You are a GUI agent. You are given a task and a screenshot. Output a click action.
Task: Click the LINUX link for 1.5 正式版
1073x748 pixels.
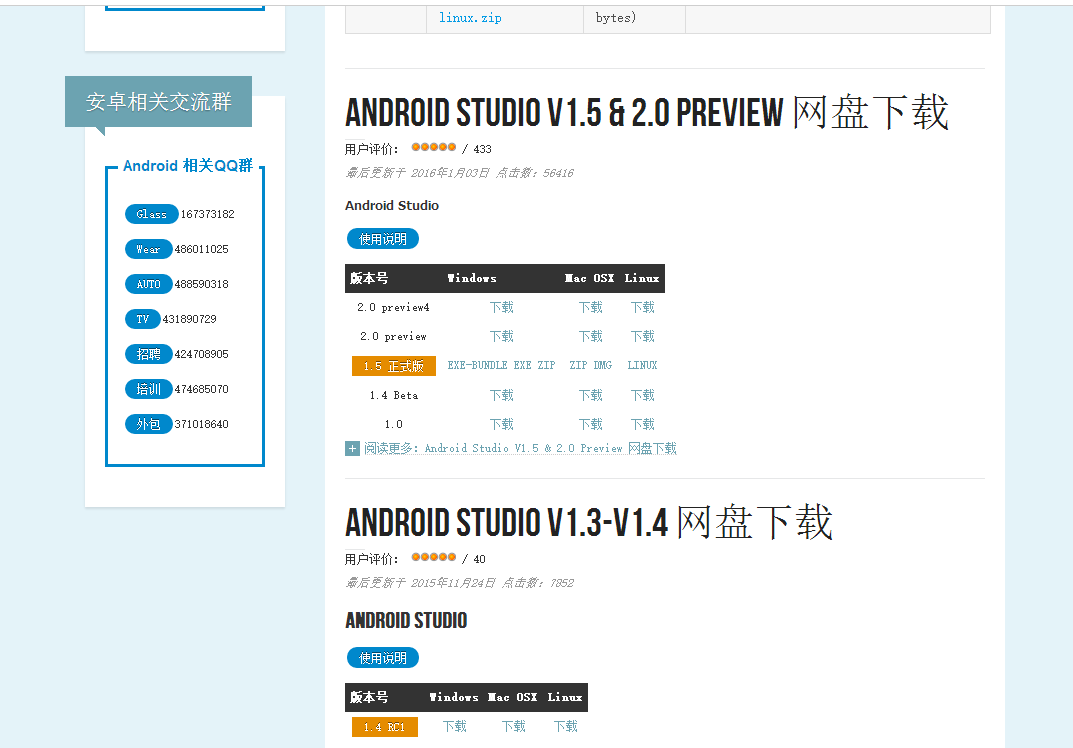tap(643, 365)
